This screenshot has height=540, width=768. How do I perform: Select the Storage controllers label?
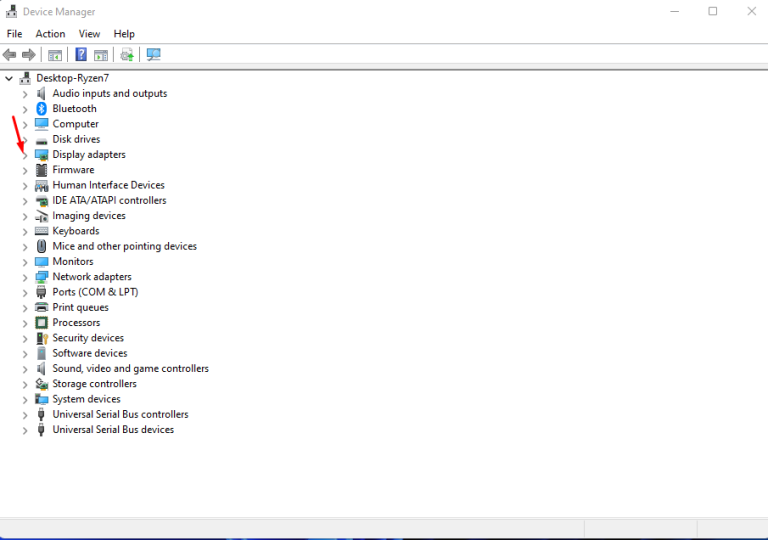coord(94,384)
